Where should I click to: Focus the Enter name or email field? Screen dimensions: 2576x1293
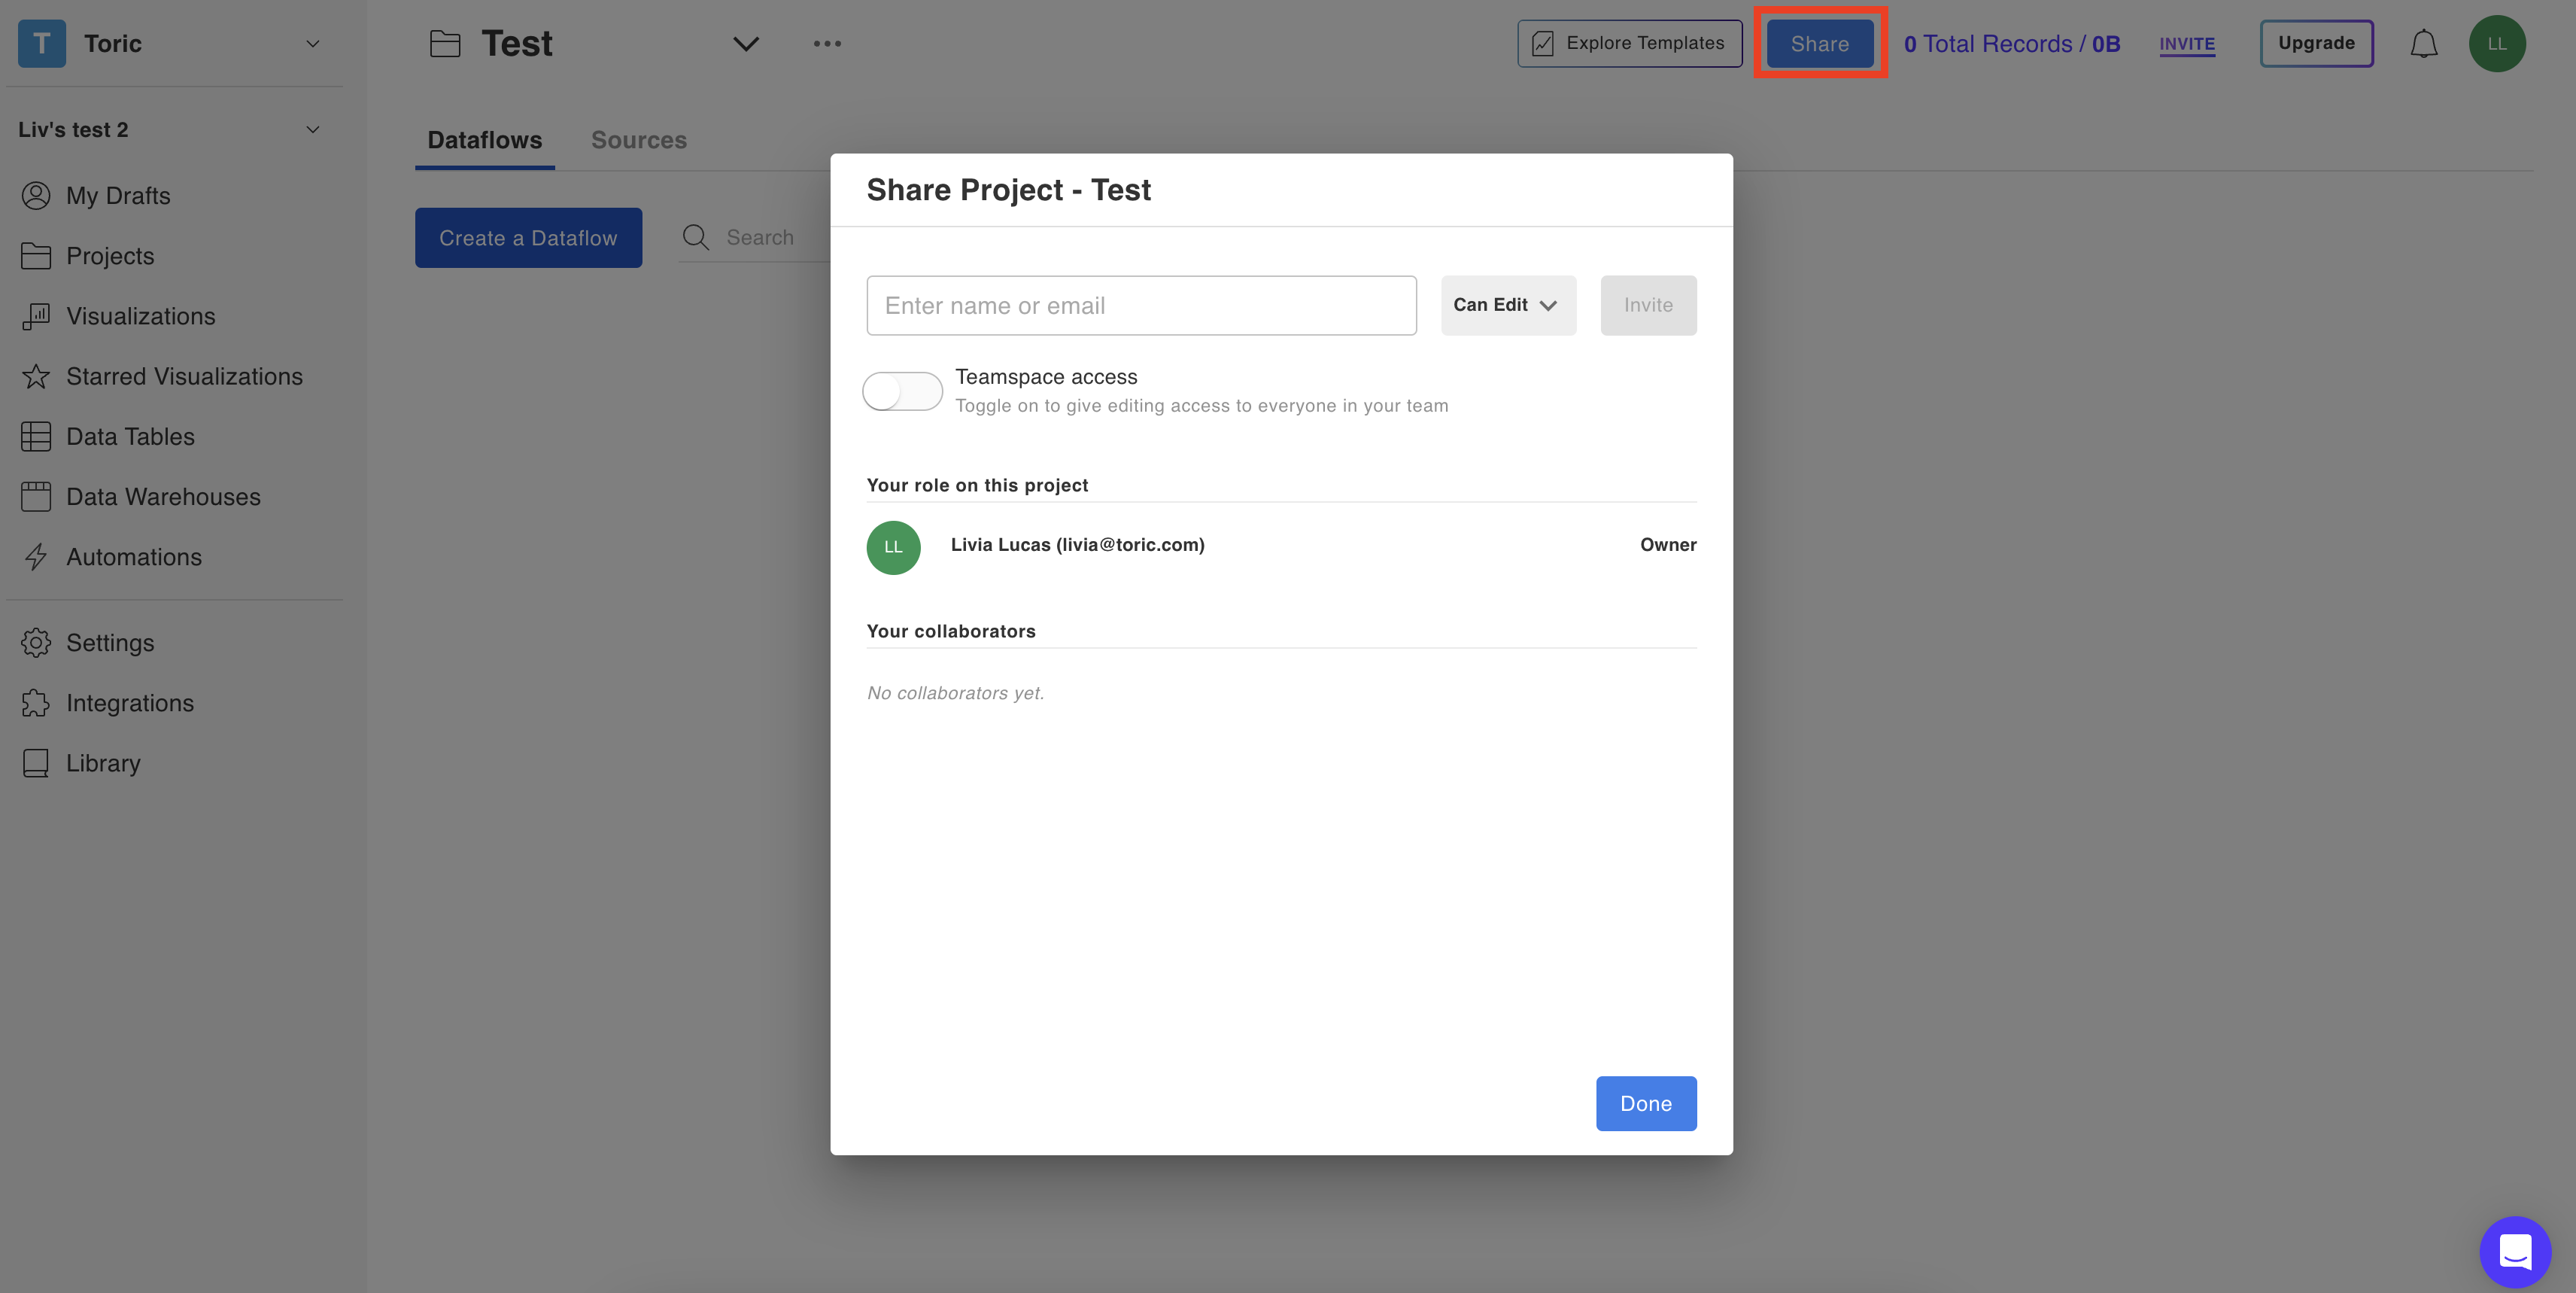coord(1141,305)
